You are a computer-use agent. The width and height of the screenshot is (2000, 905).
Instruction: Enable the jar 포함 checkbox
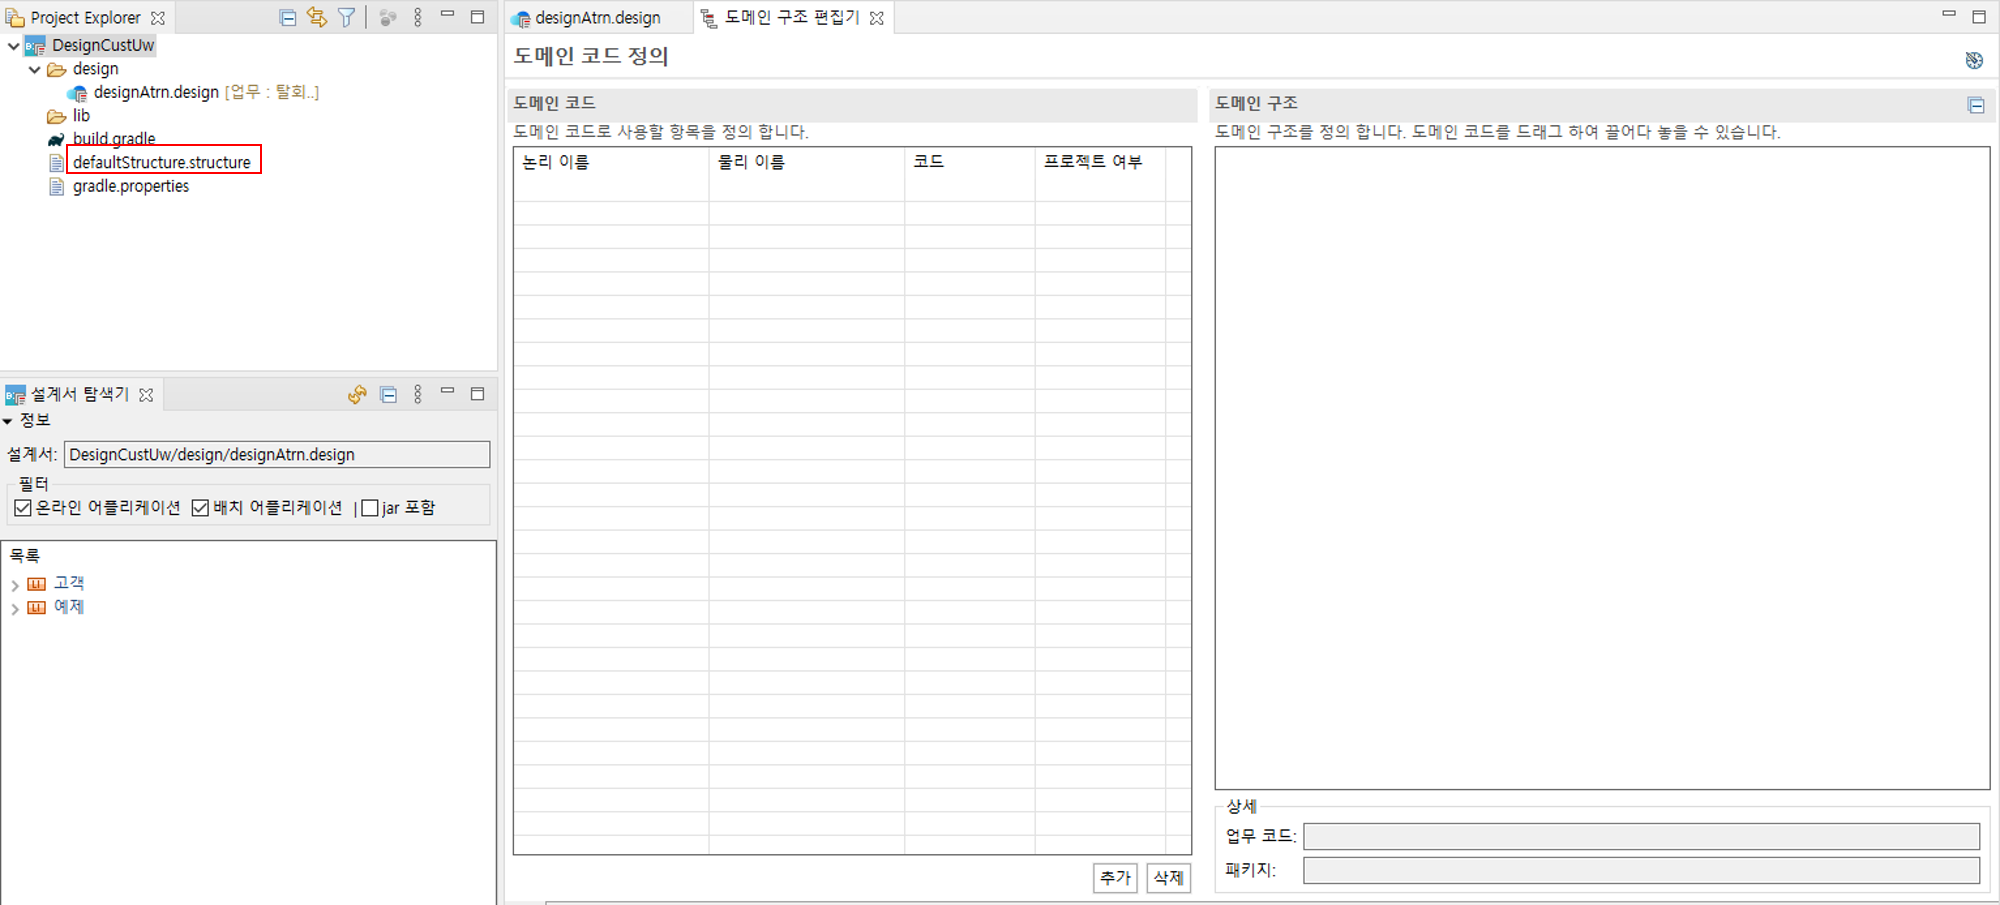click(x=370, y=508)
